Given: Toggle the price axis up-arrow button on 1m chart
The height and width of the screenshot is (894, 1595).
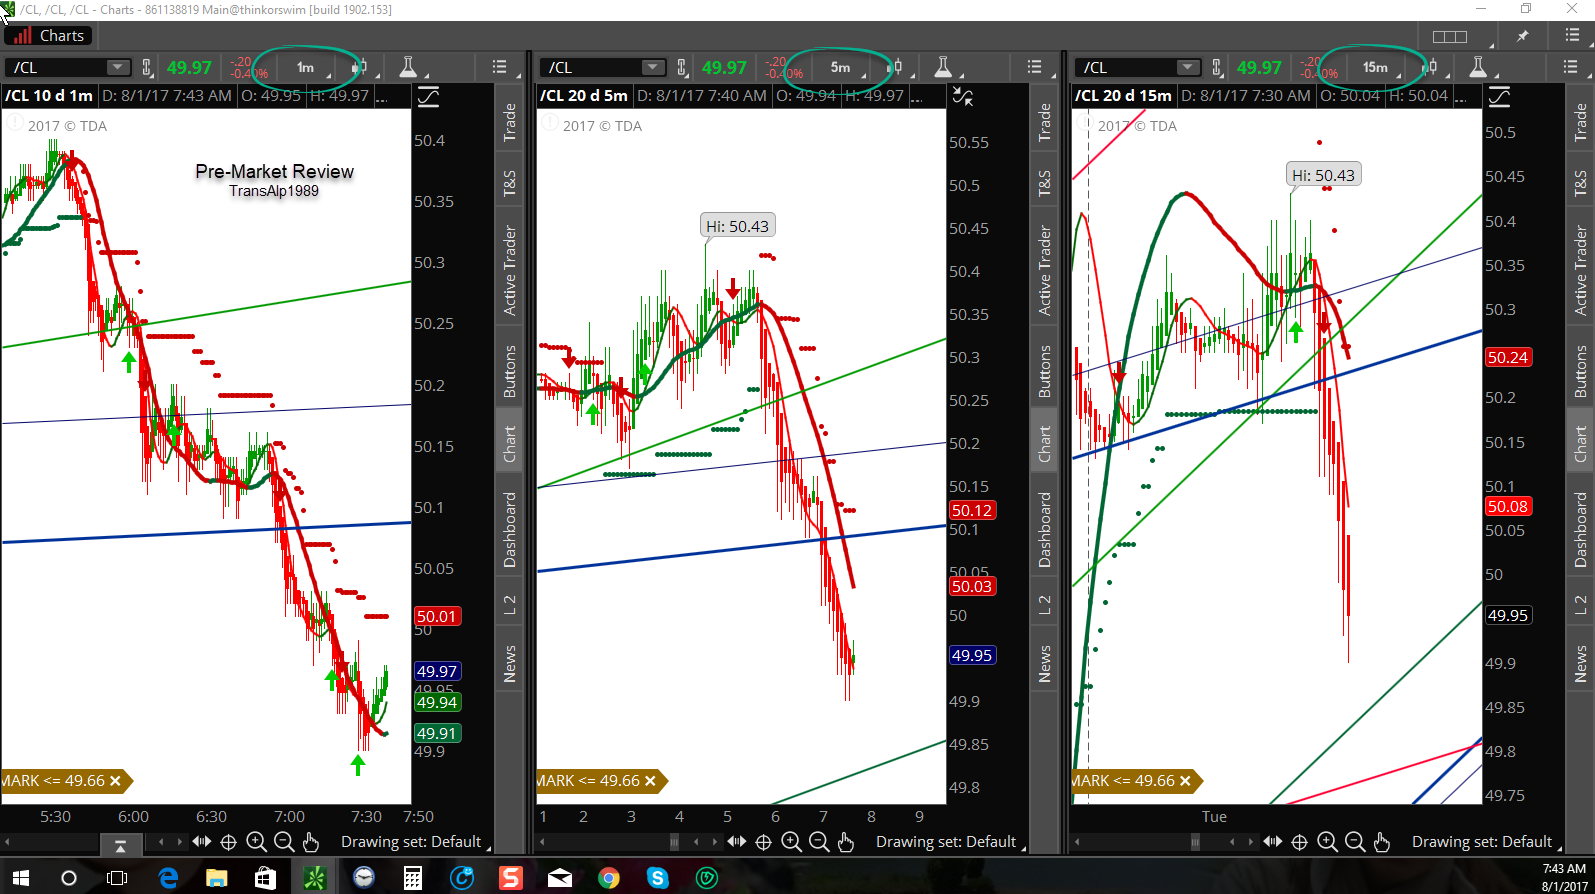Looking at the screenshot, I should click(120, 846).
